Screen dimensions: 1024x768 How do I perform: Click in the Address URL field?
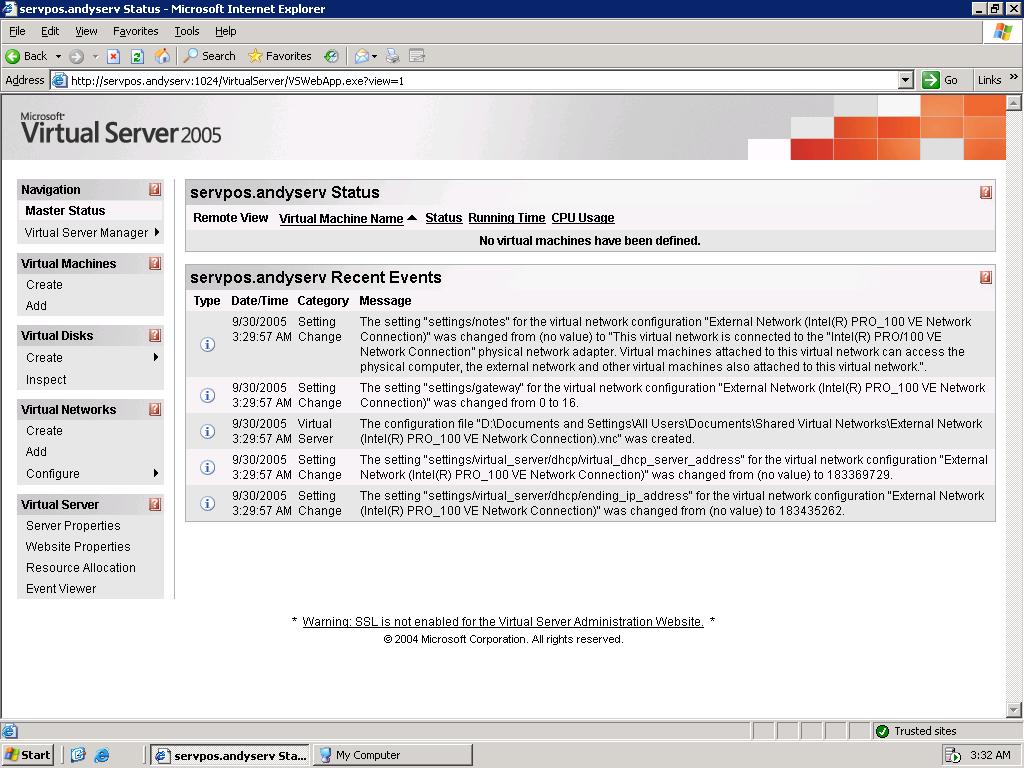[x=480, y=80]
